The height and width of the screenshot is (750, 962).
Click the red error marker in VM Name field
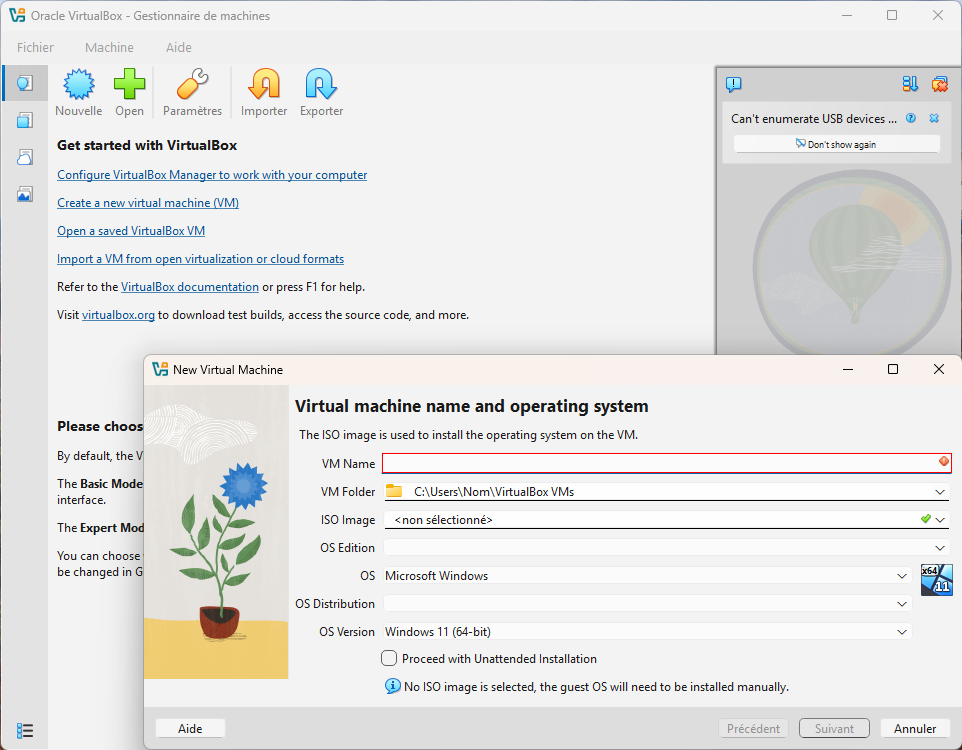(944, 462)
